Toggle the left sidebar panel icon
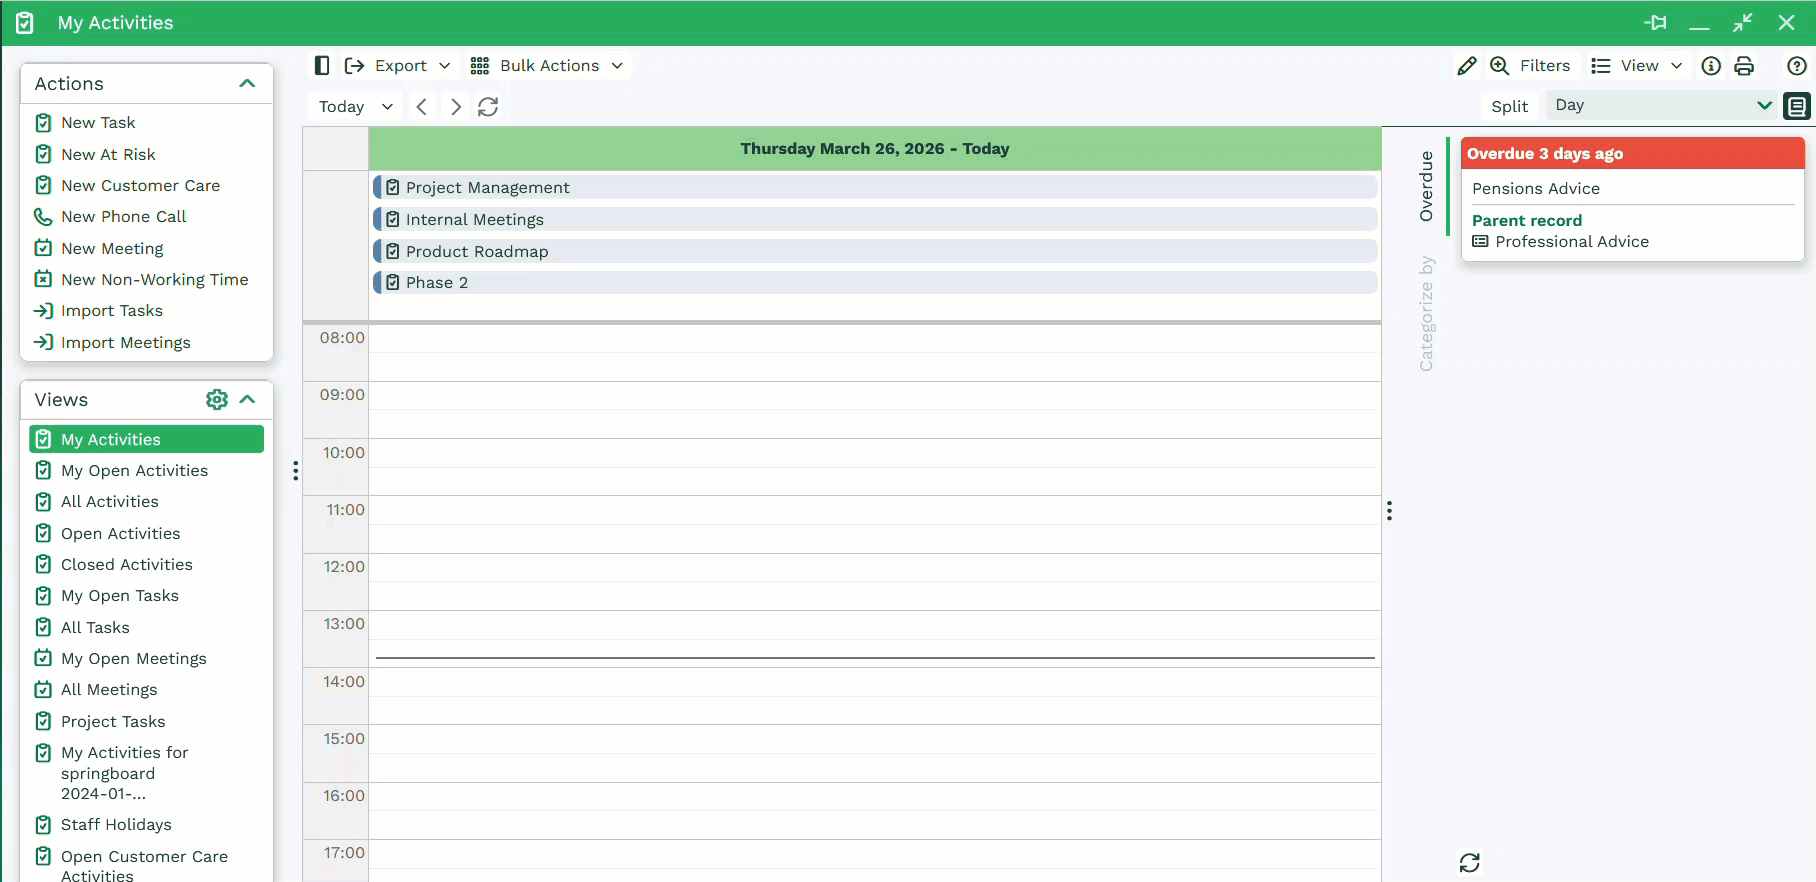1816x882 pixels. (x=322, y=66)
